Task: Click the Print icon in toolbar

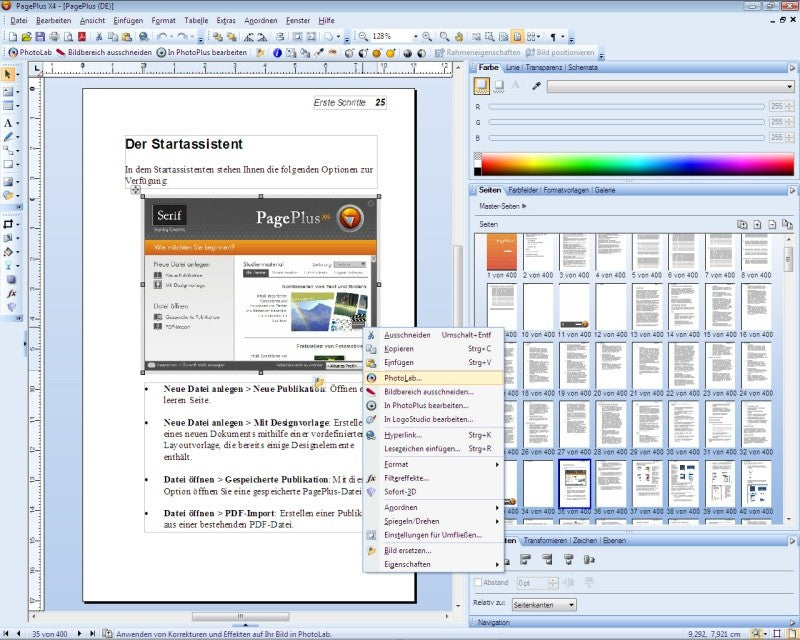Action: pyautogui.click(x=54, y=37)
